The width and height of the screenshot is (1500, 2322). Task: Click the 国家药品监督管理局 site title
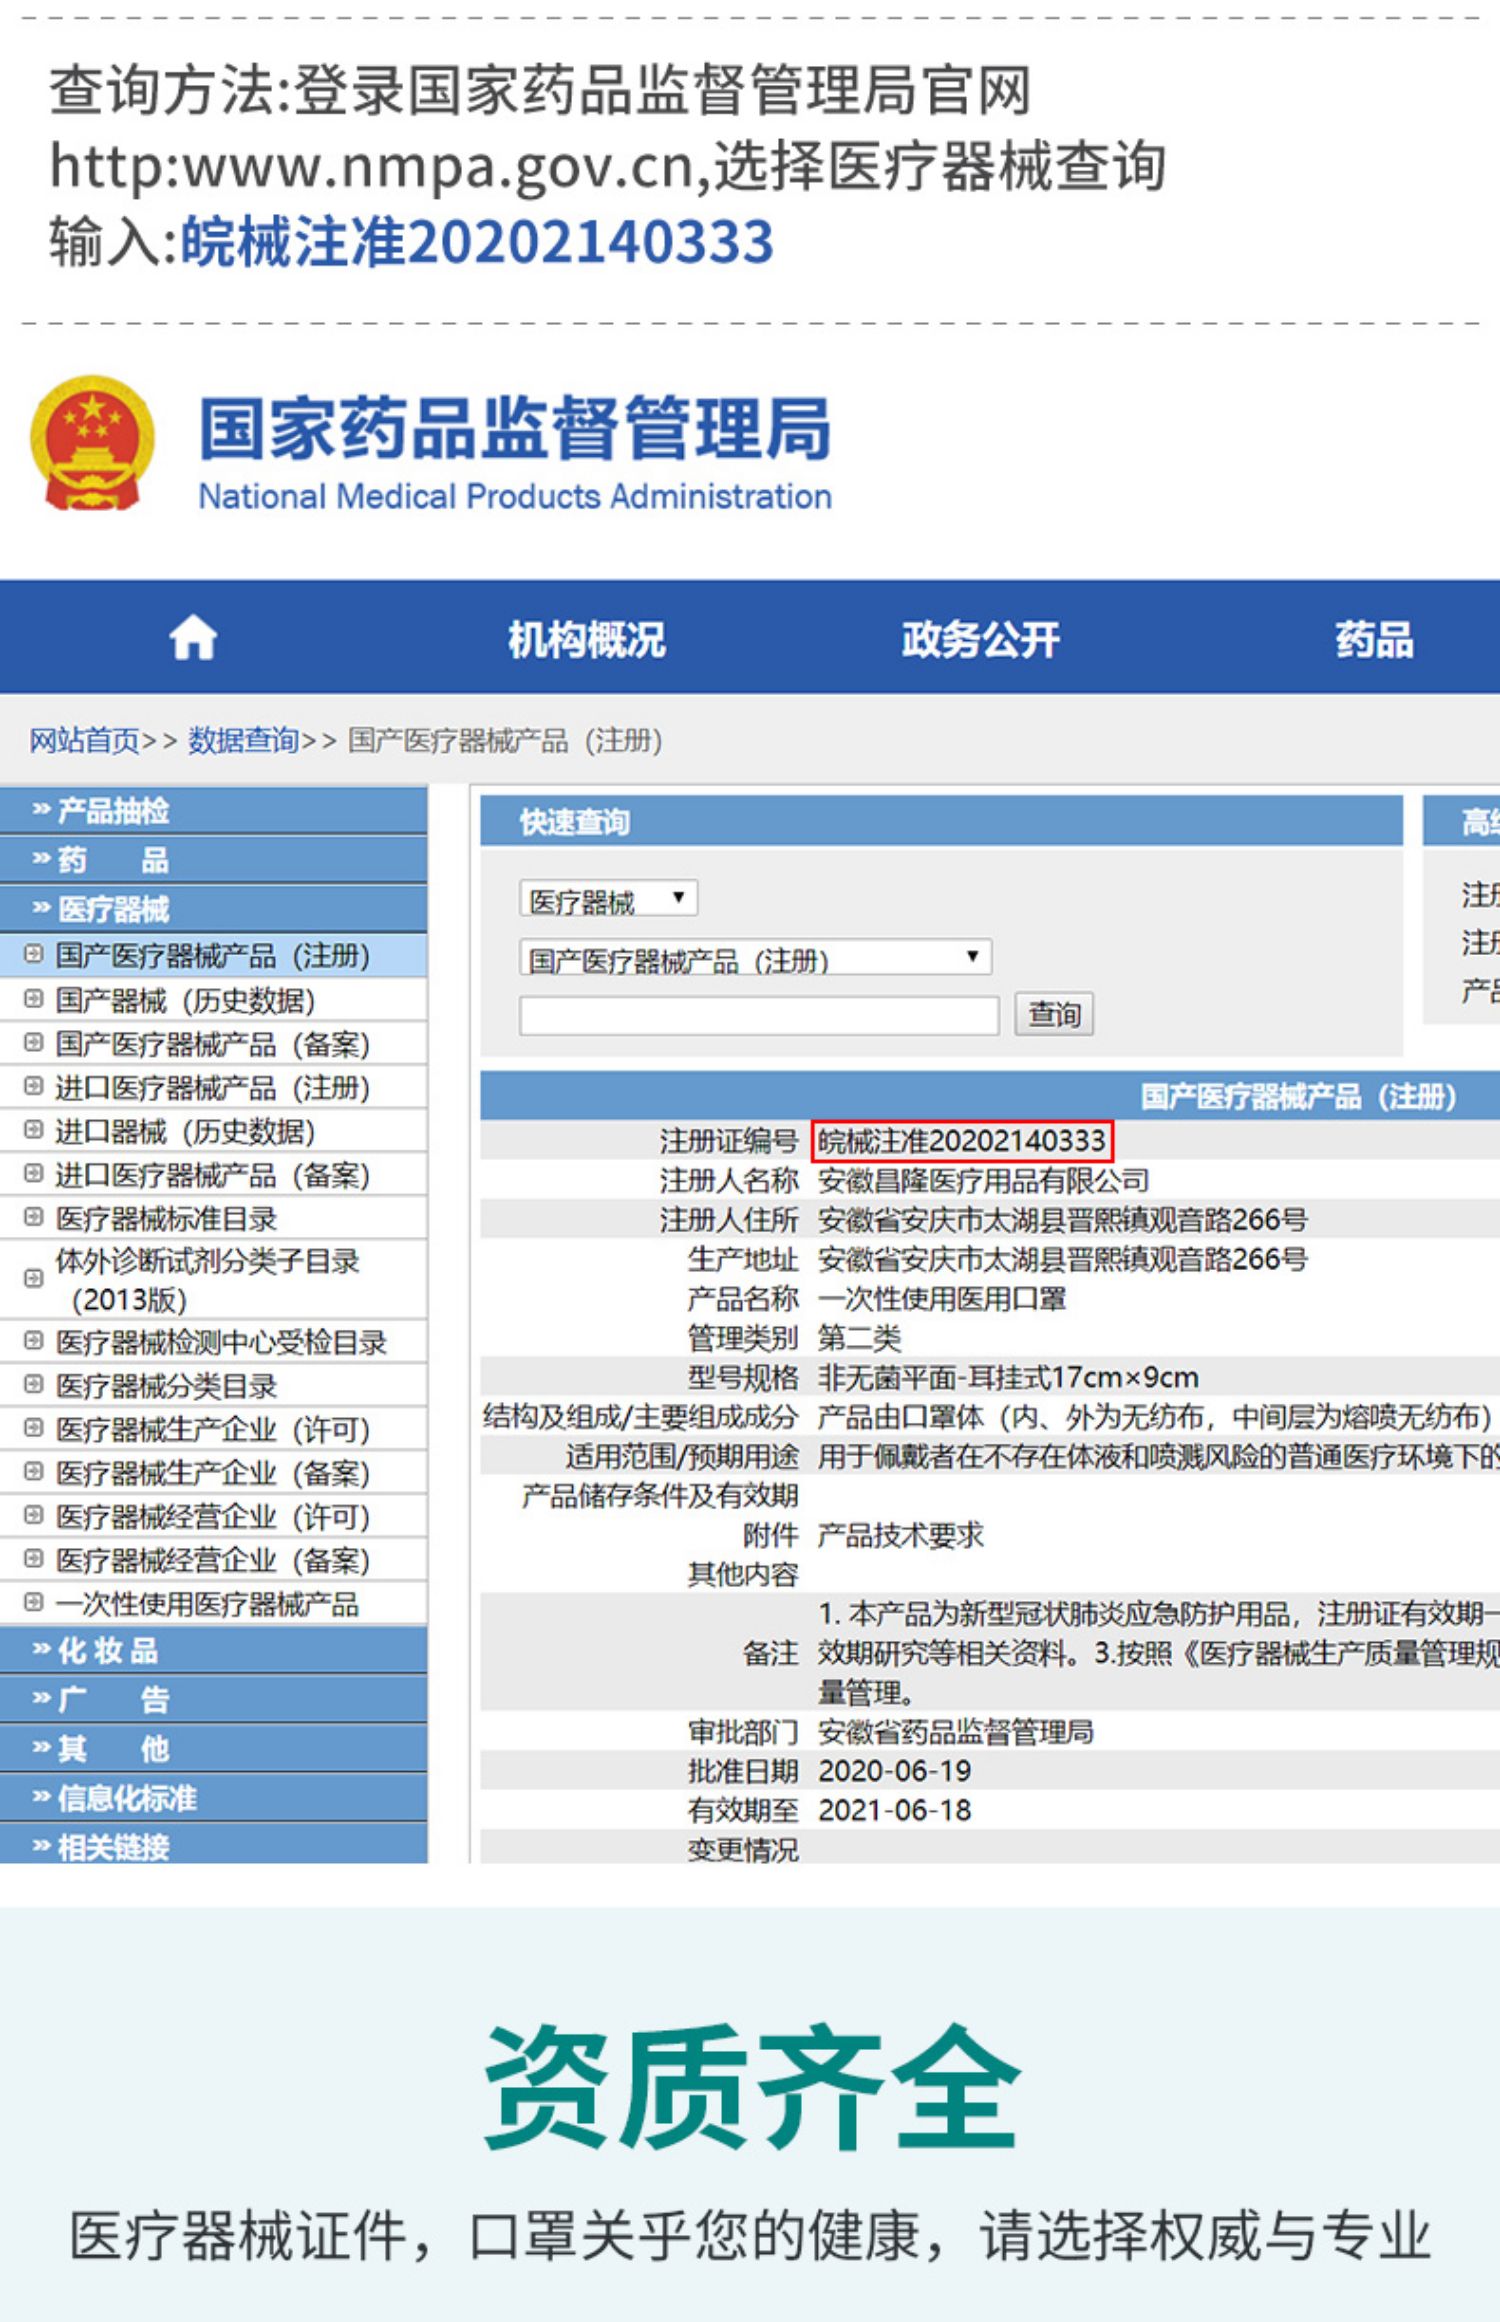515,427
